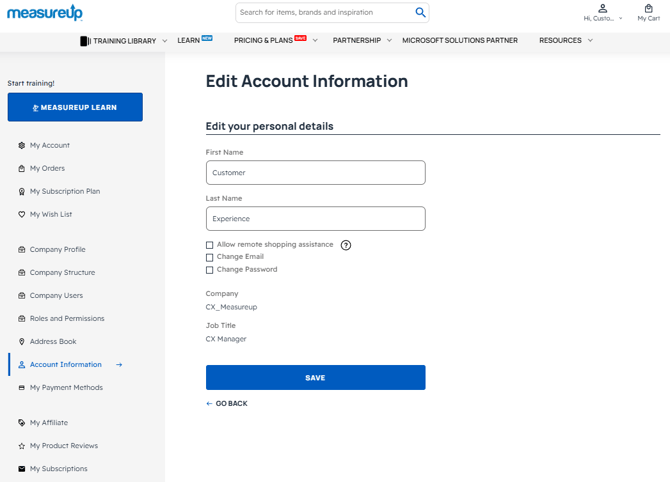Click the MeasureUp Learn button
The height and width of the screenshot is (482, 670).
coord(75,107)
